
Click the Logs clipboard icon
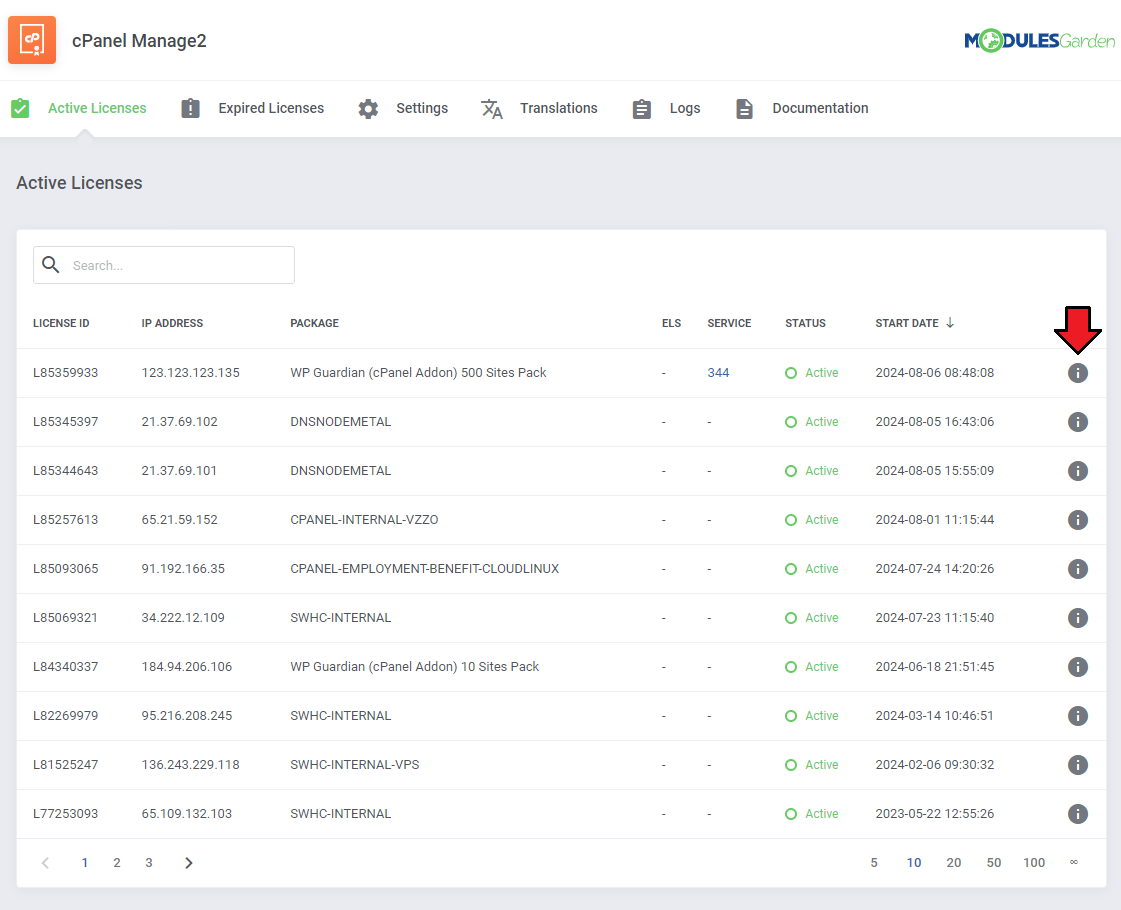641,109
